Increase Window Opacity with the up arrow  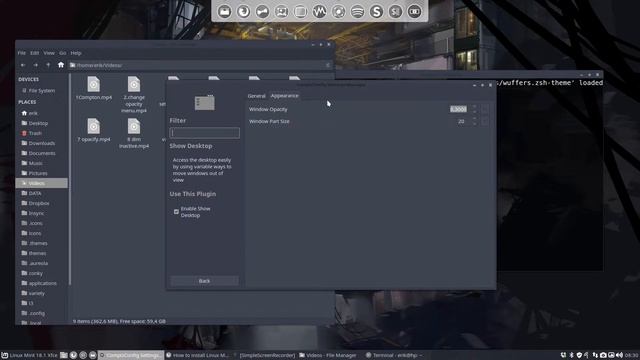[x=474, y=107]
